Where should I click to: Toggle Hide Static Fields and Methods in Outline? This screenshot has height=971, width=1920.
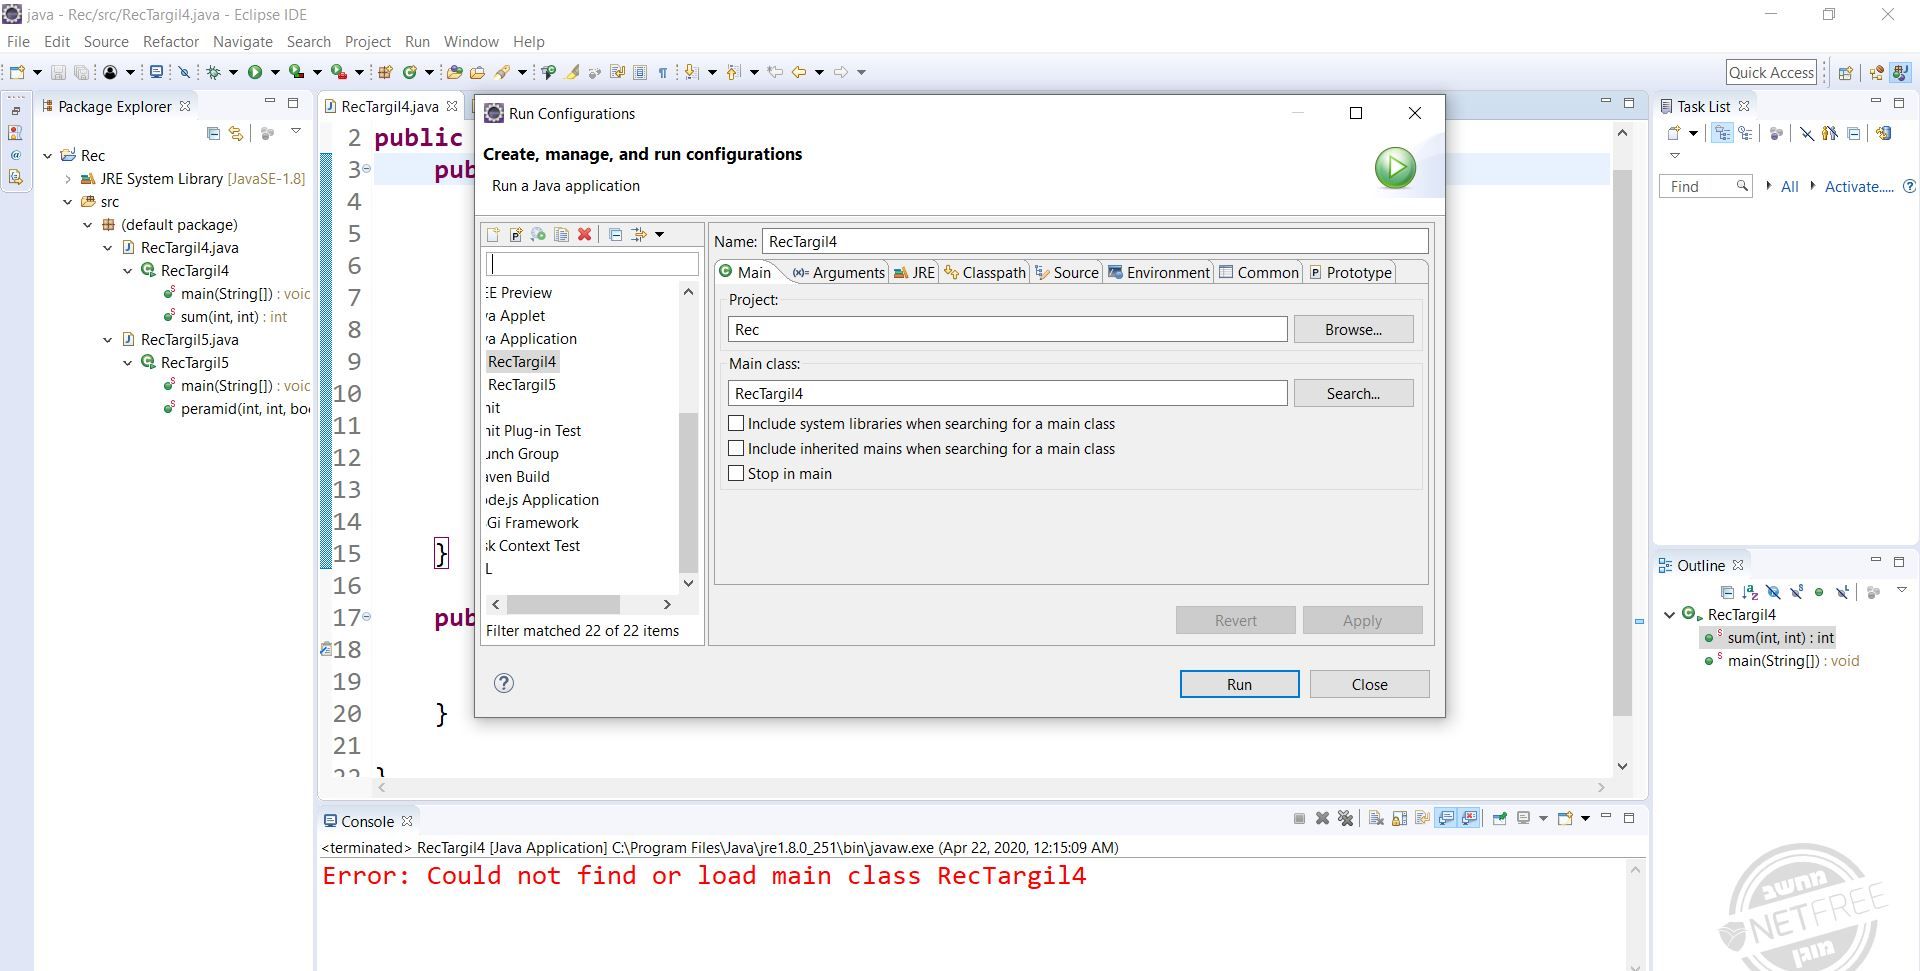1796,592
